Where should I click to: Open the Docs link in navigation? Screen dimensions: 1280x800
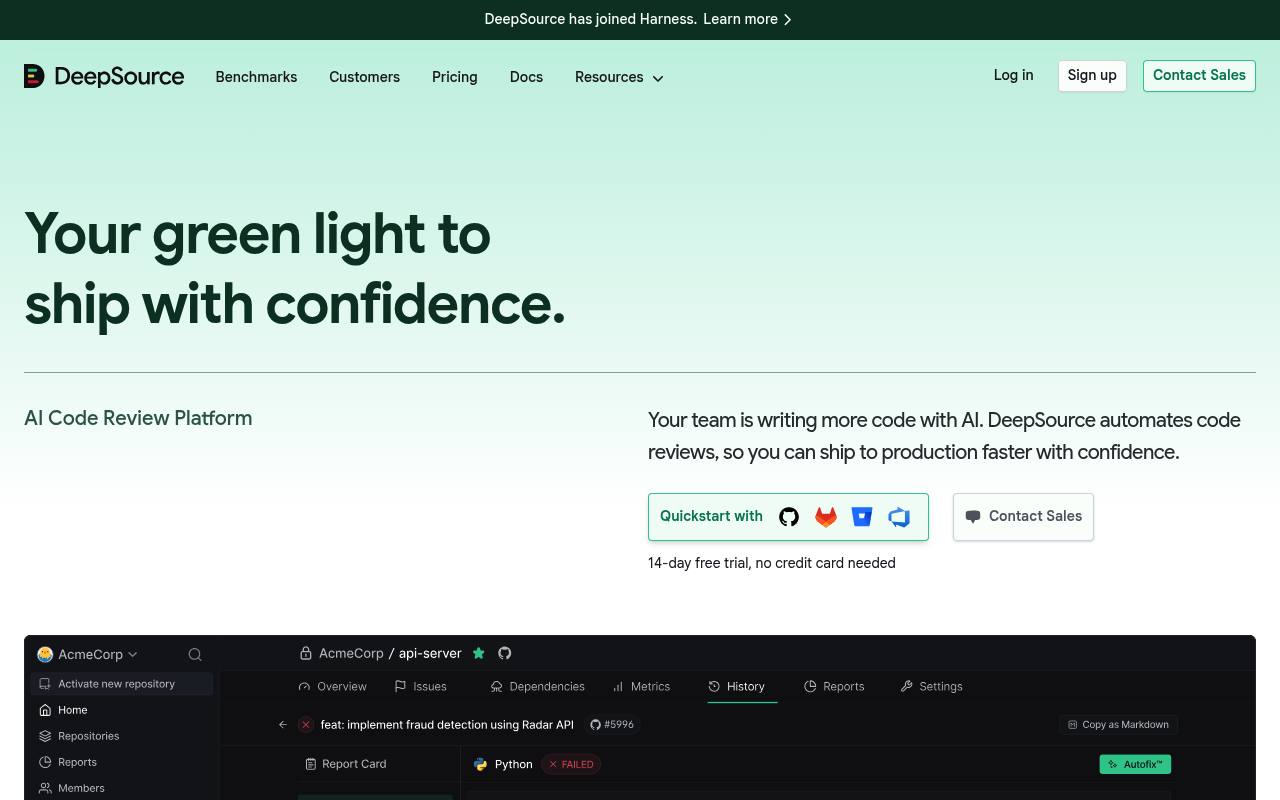[x=526, y=77]
